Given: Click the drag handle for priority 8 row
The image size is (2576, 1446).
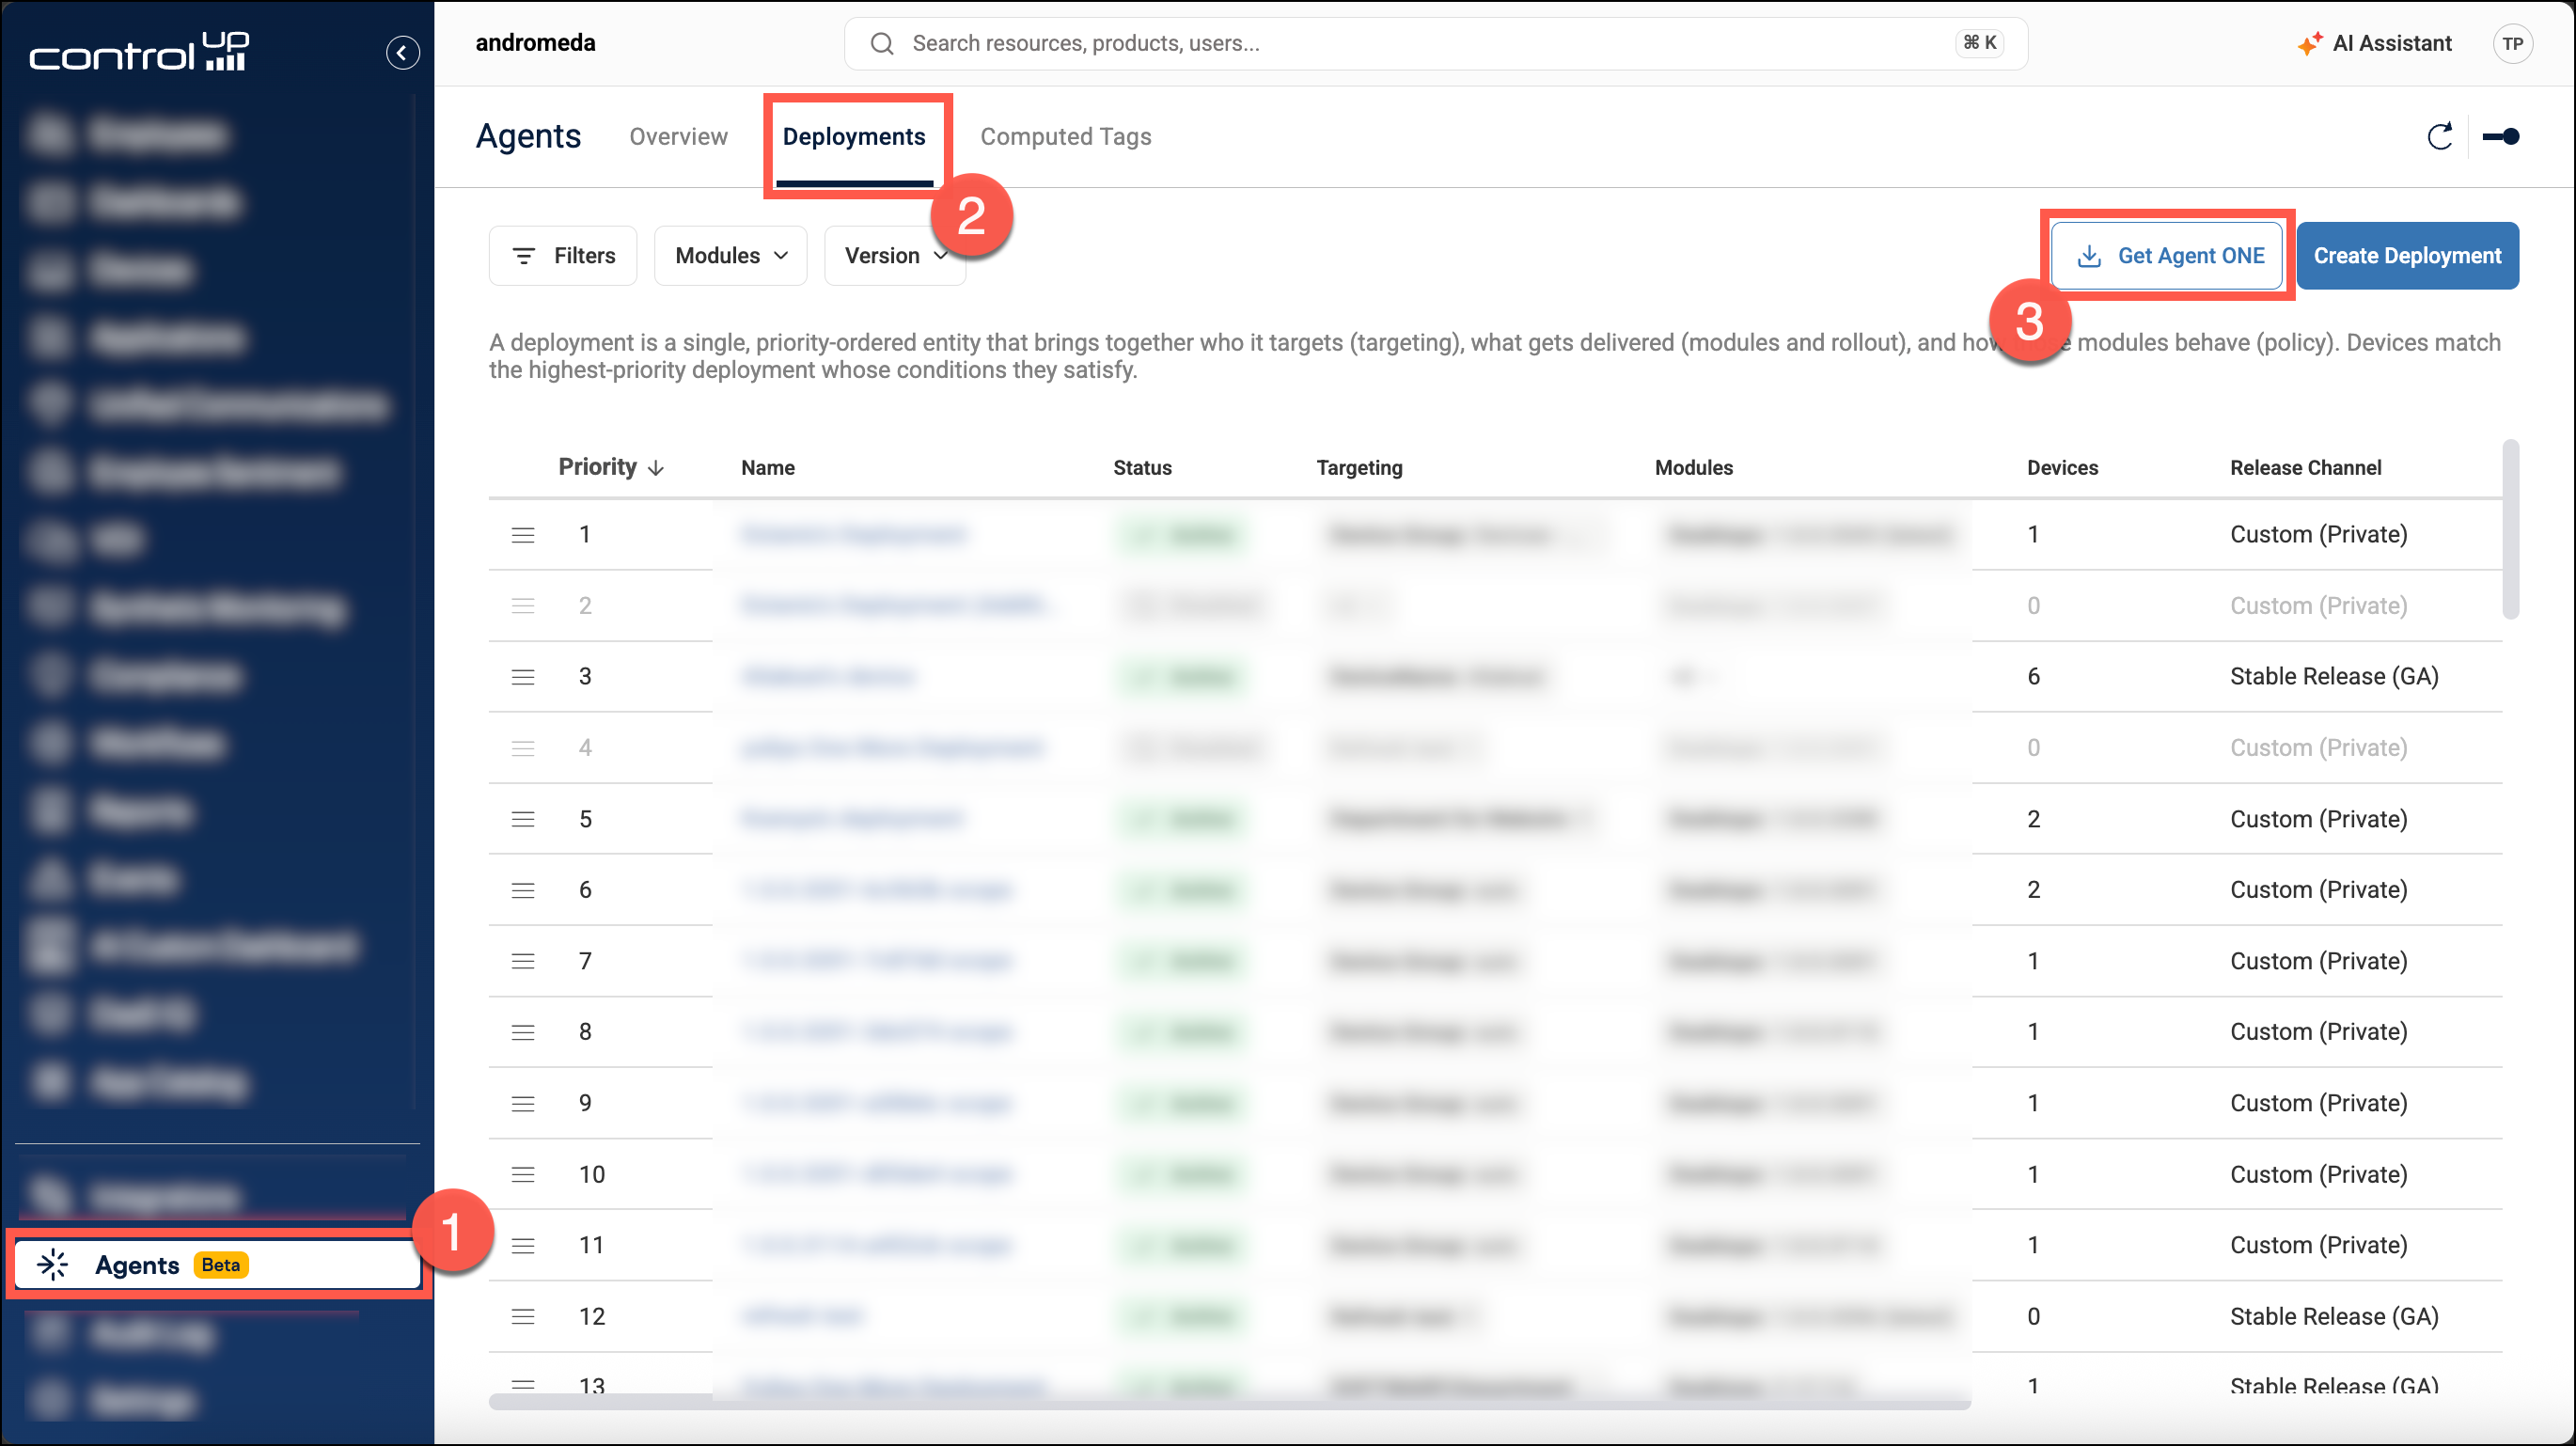Looking at the screenshot, I should point(523,1032).
